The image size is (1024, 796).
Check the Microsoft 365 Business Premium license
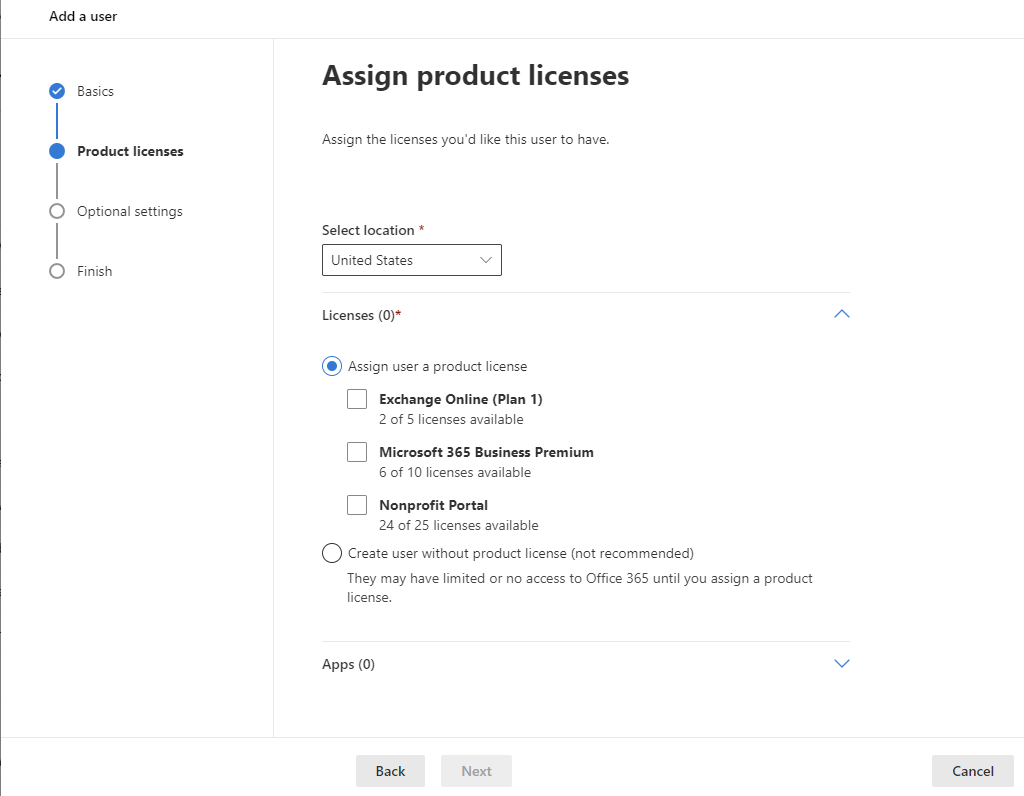coord(357,452)
